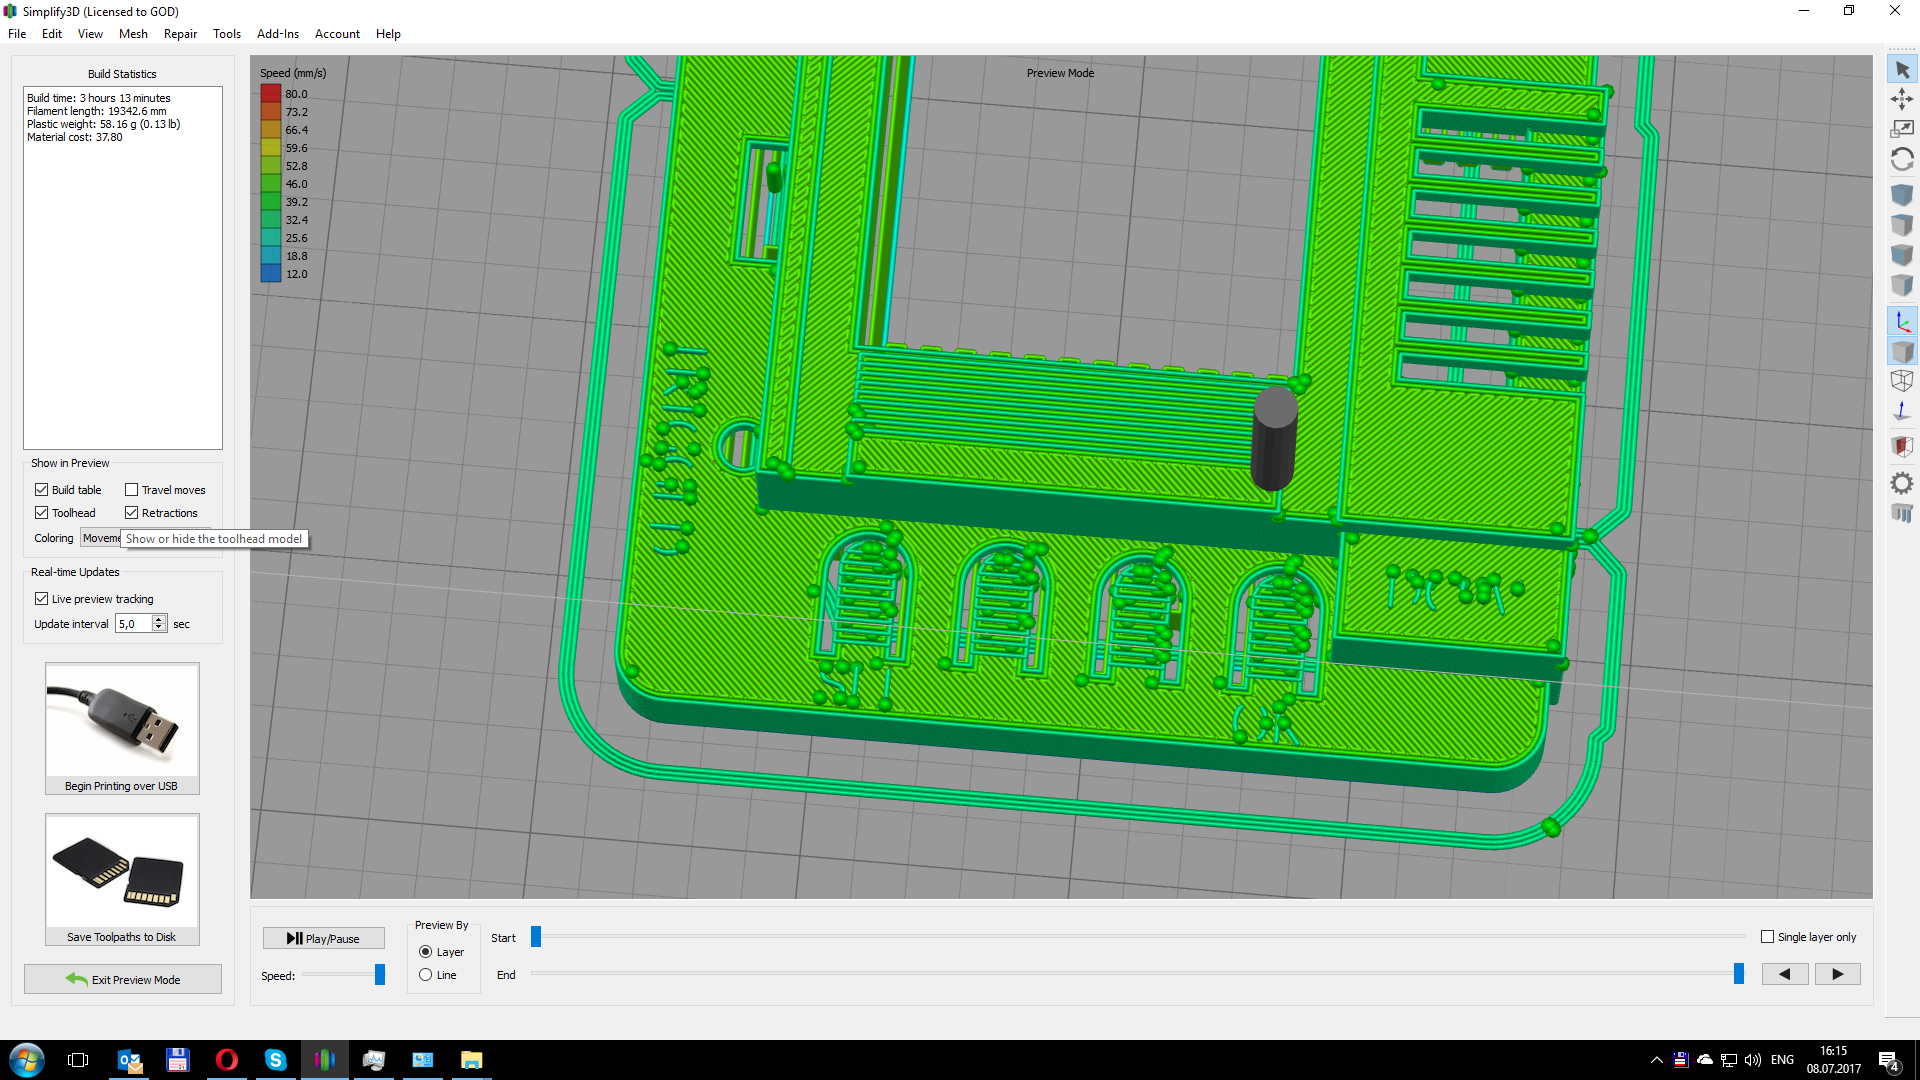Image resolution: width=1920 pixels, height=1080 pixels.
Task: Open Simplify3D from the Windows taskbar
Action: coord(325,1060)
